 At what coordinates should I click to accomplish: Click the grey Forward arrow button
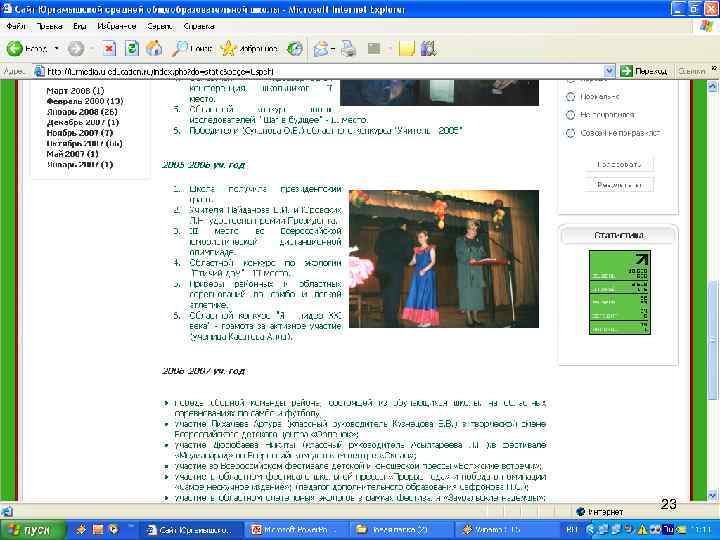pos(76,48)
